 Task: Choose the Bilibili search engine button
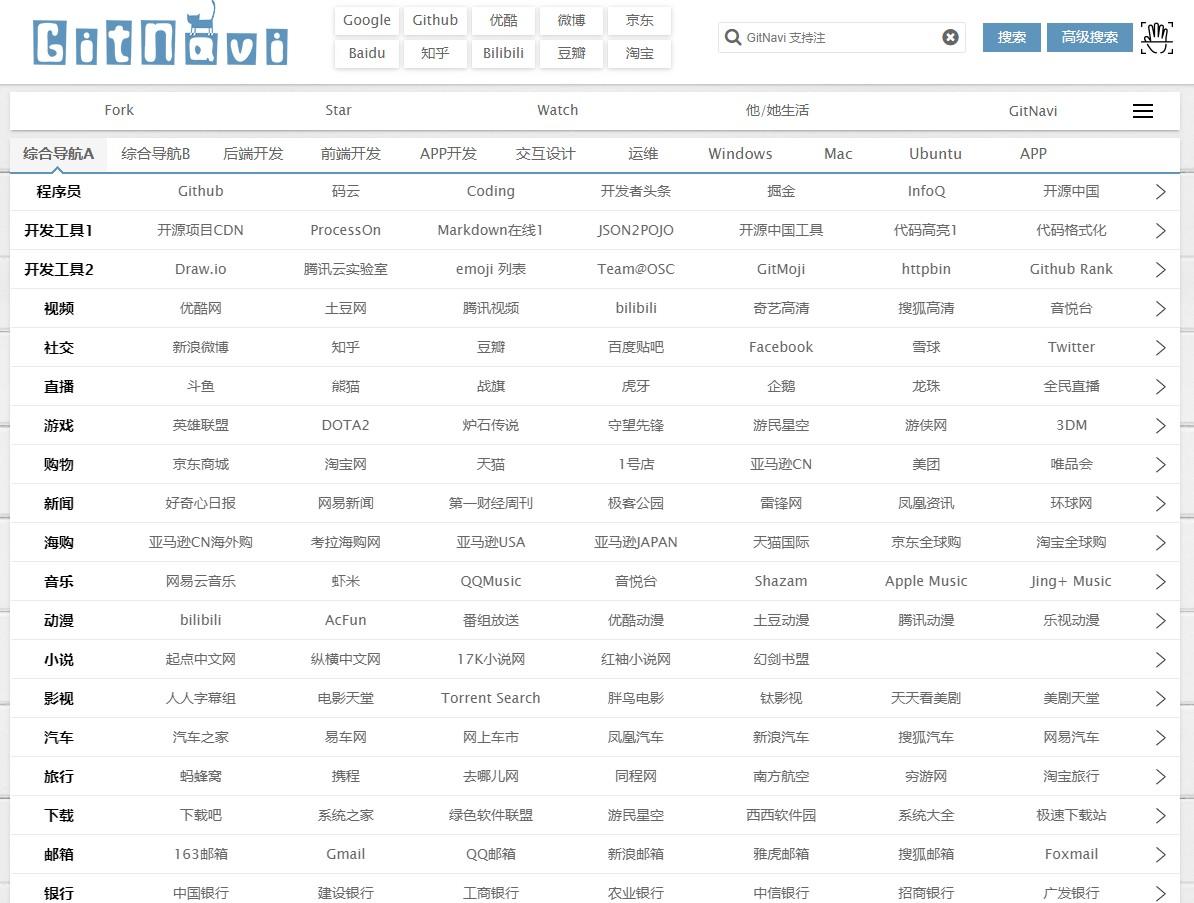tap(503, 53)
